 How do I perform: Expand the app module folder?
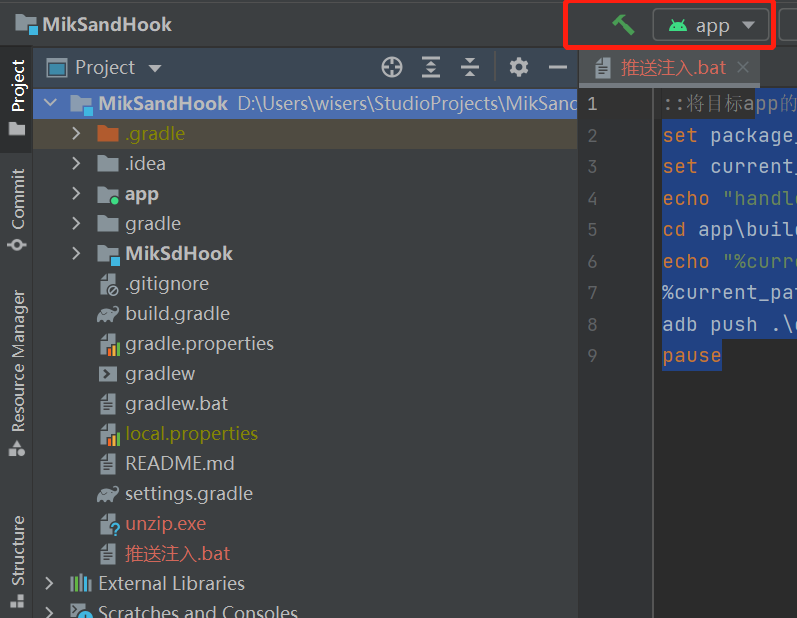click(x=76, y=193)
